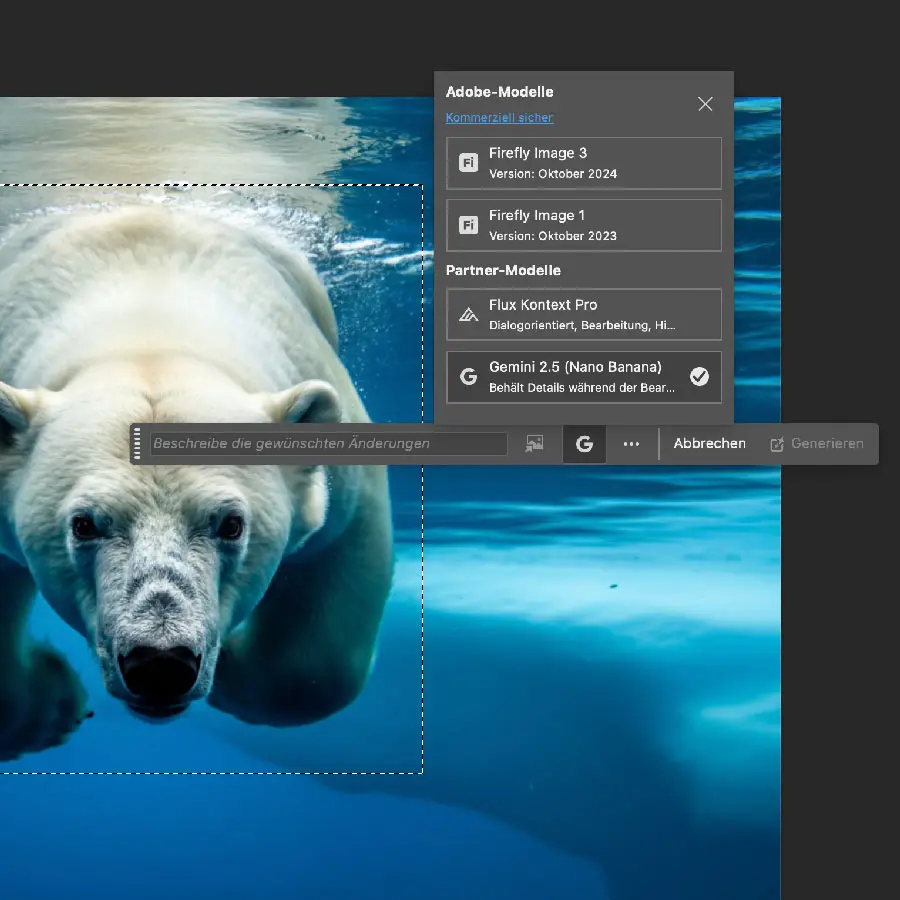Click the Firefly Image 1 'Fi' icon

pyautogui.click(x=468, y=225)
